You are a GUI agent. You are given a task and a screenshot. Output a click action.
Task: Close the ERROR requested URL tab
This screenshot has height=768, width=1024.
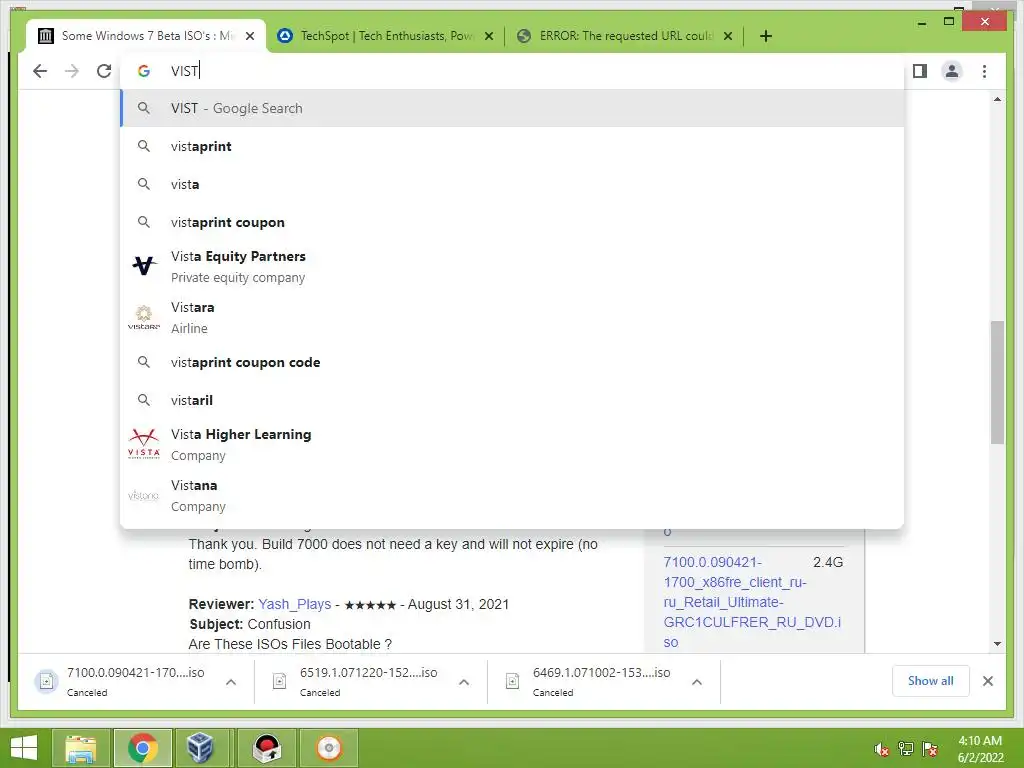(x=728, y=36)
